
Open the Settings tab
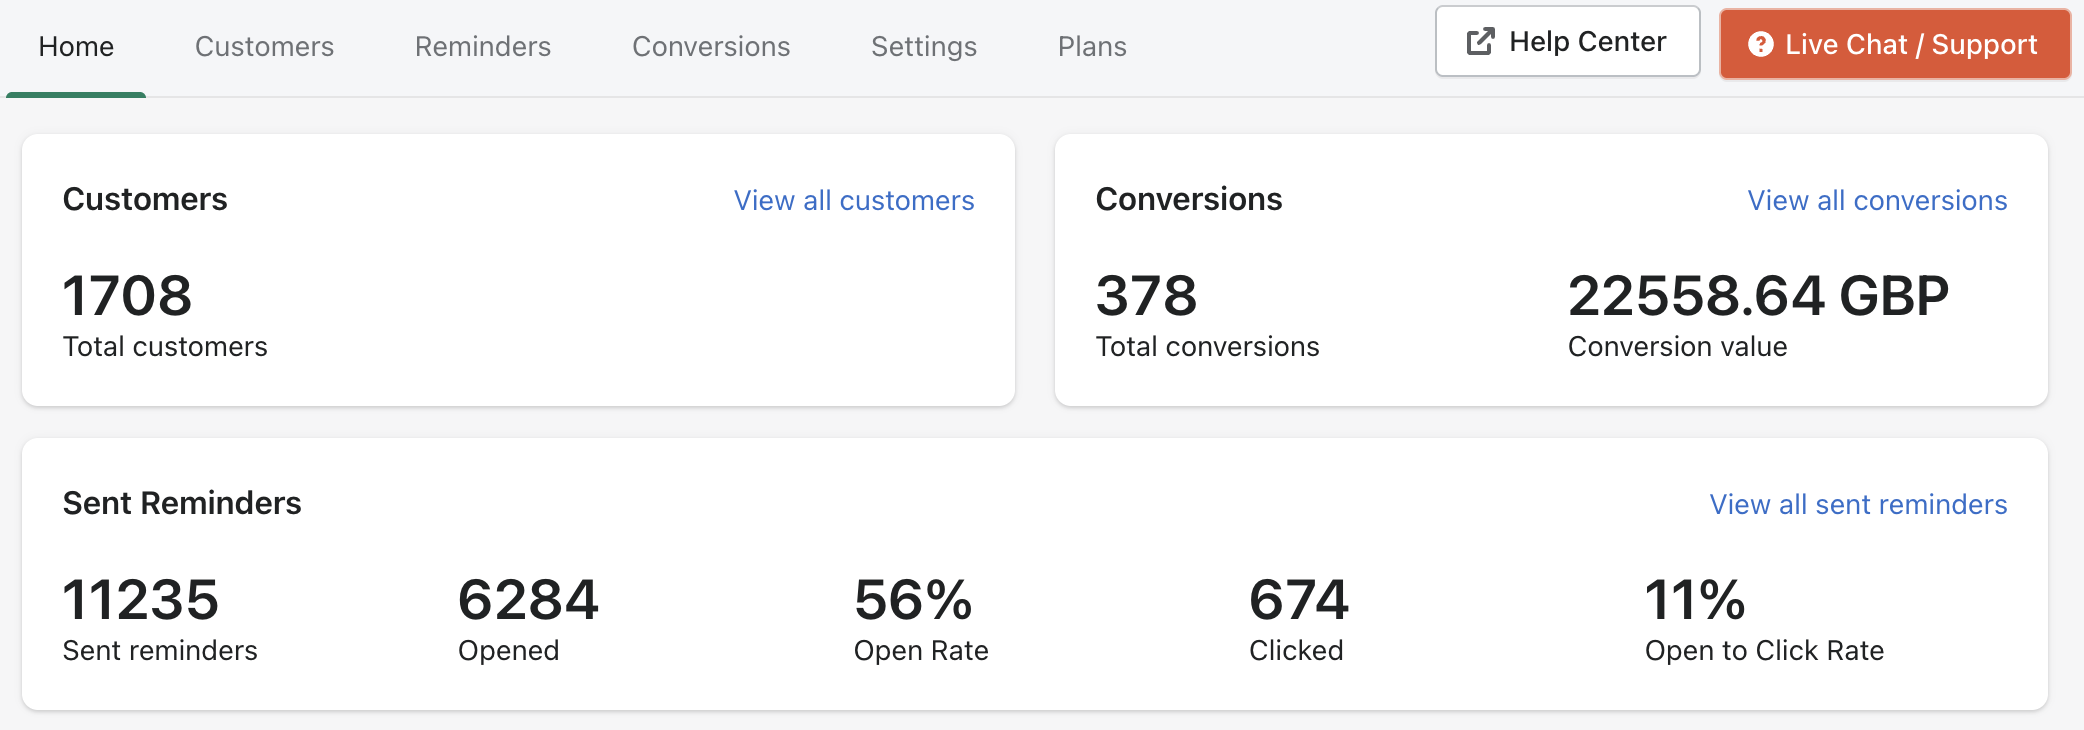[924, 47]
